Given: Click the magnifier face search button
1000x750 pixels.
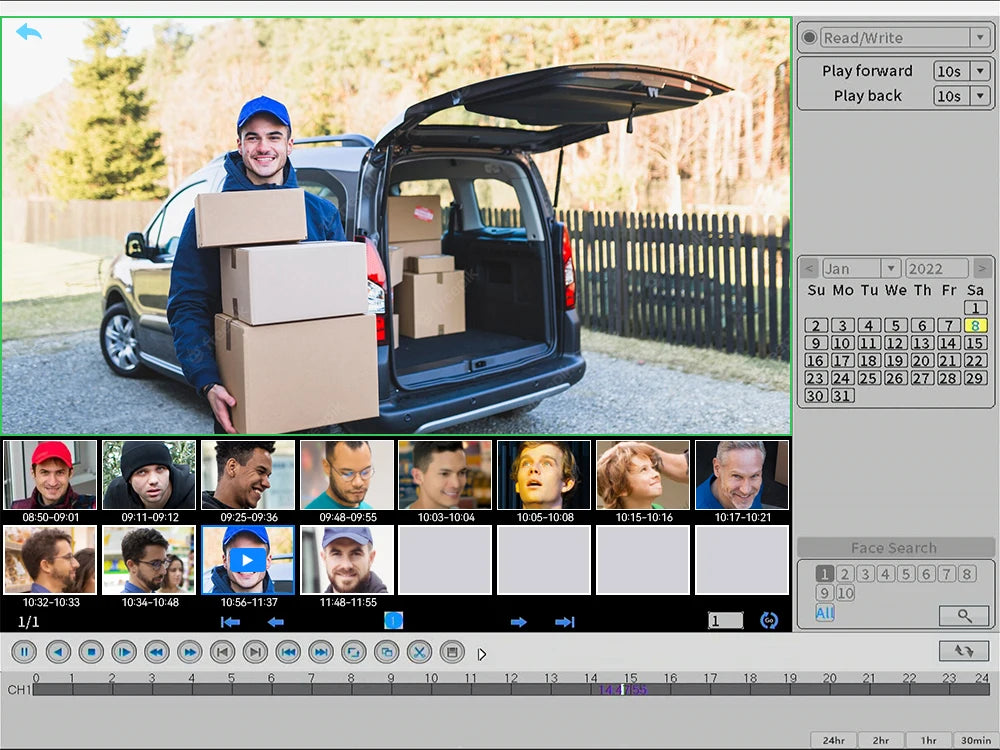Looking at the screenshot, I should (963, 615).
